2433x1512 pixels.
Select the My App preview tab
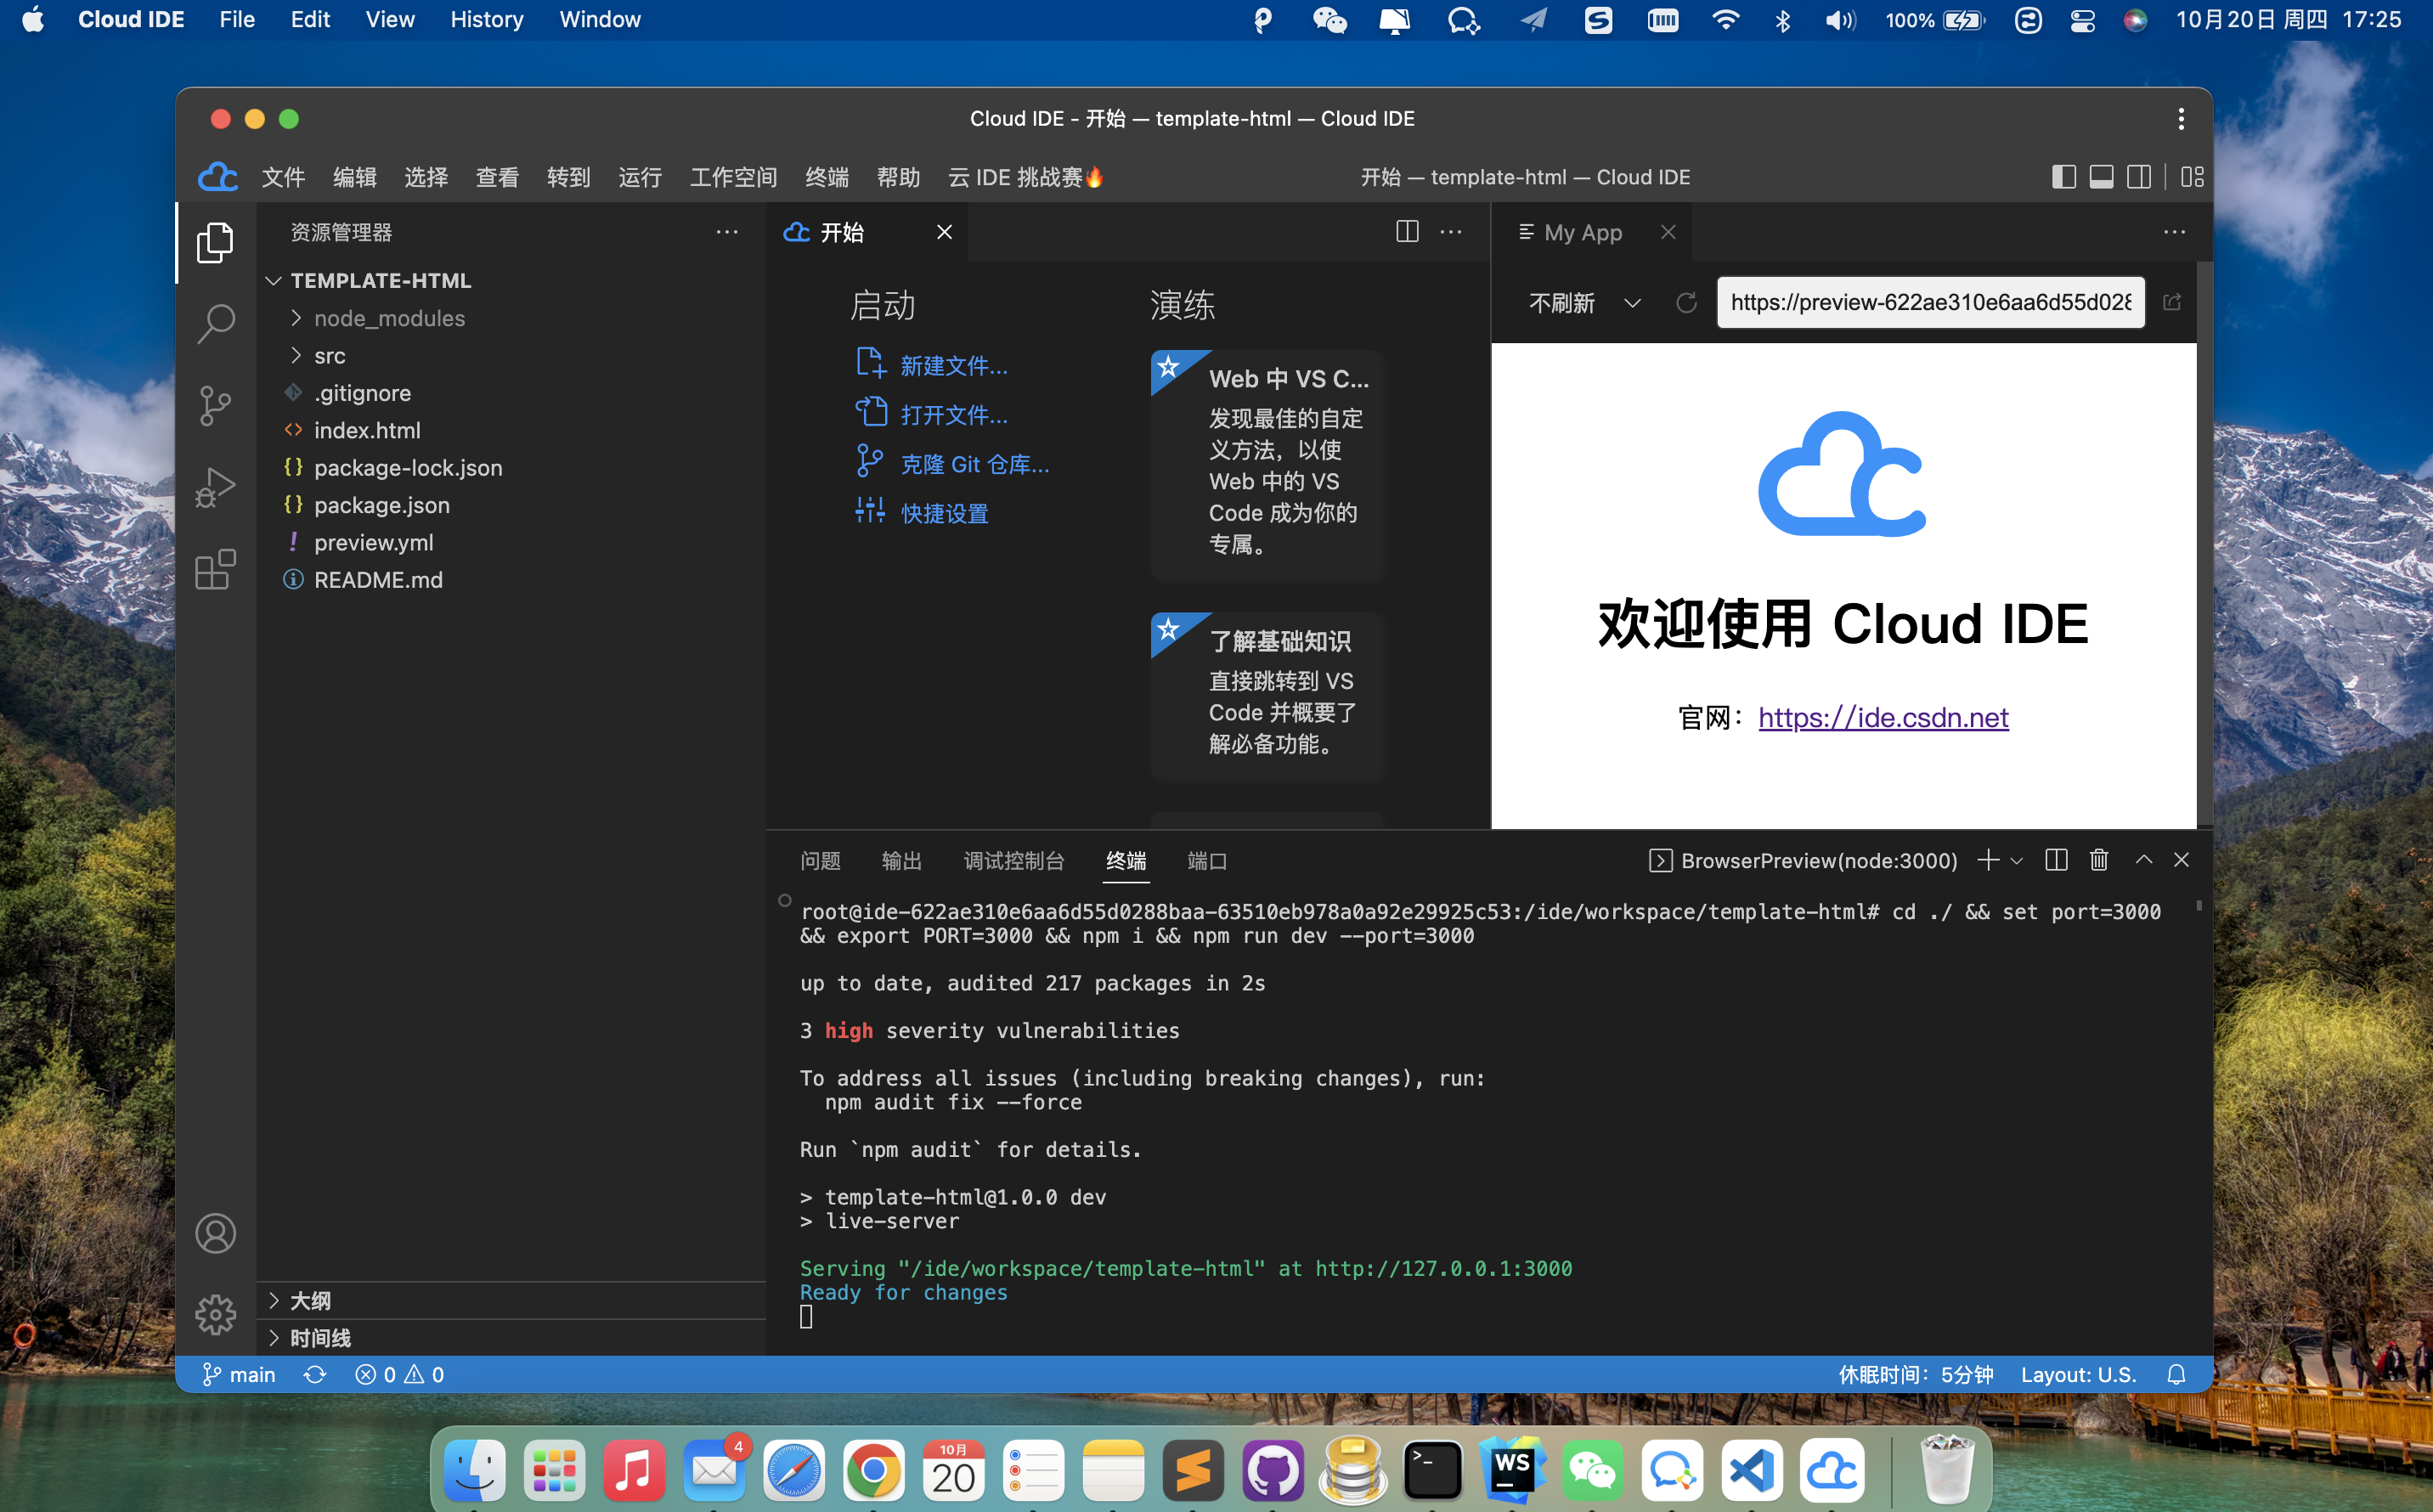click(1582, 232)
